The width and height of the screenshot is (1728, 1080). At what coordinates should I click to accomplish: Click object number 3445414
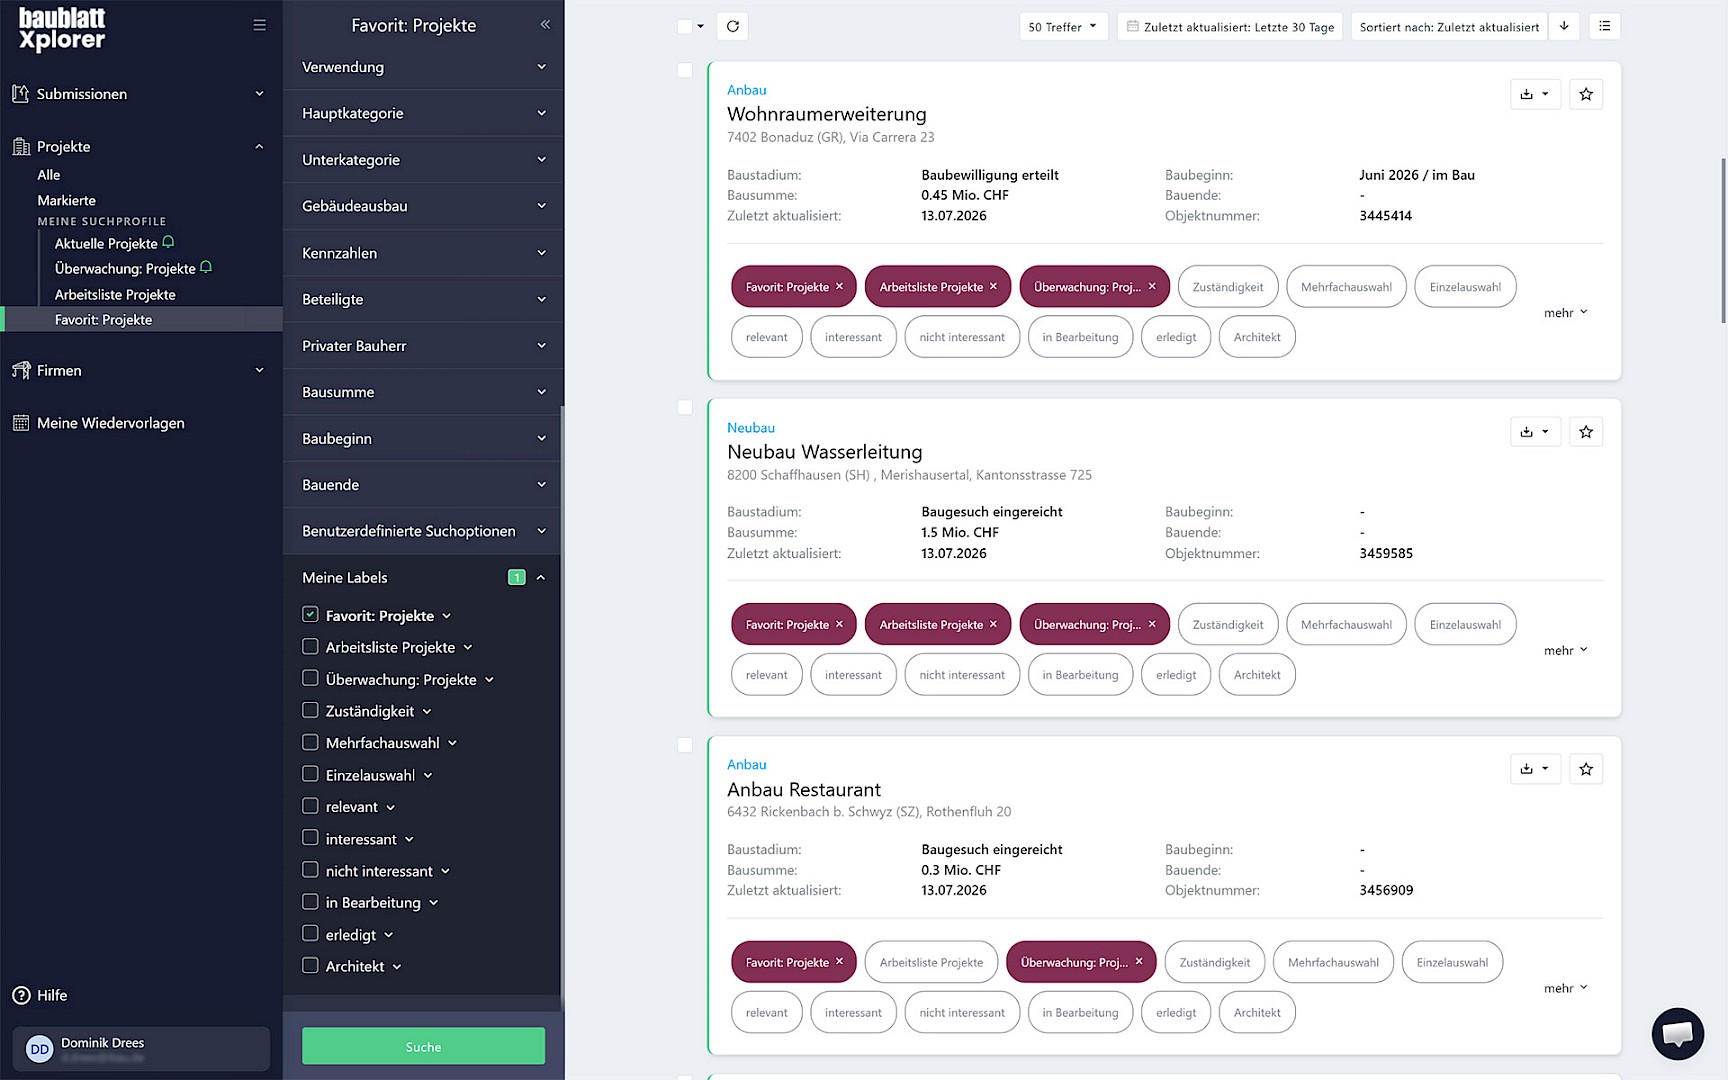click(x=1385, y=216)
